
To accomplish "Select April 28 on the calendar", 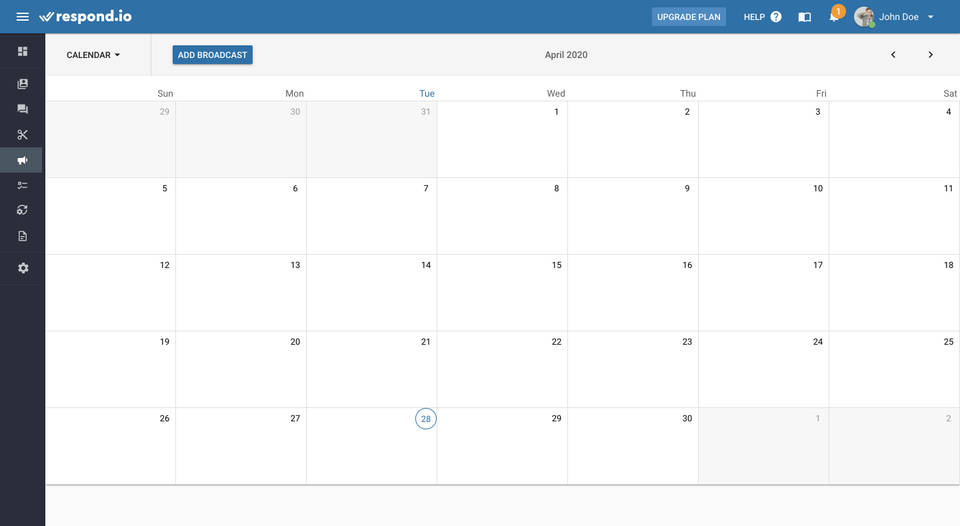I will click(425, 419).
